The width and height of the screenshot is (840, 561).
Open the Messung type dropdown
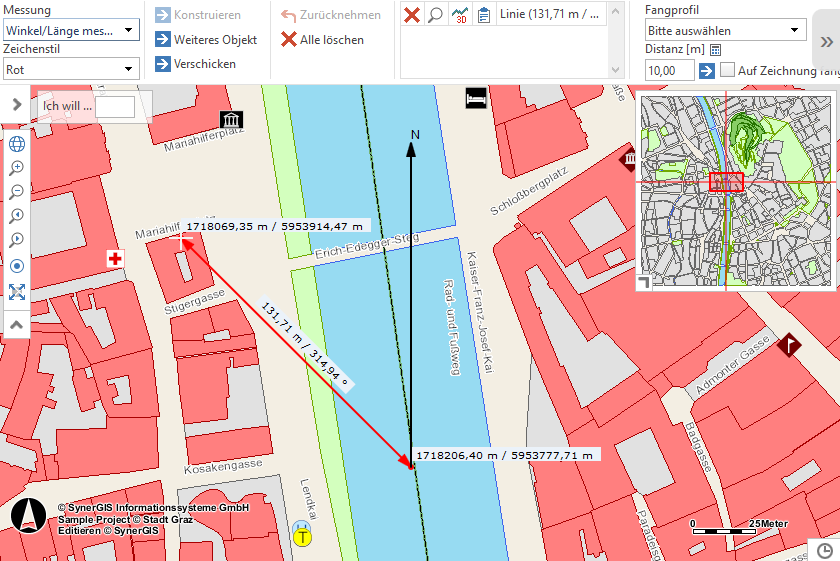pyautogui.click(x=70, y=31)
